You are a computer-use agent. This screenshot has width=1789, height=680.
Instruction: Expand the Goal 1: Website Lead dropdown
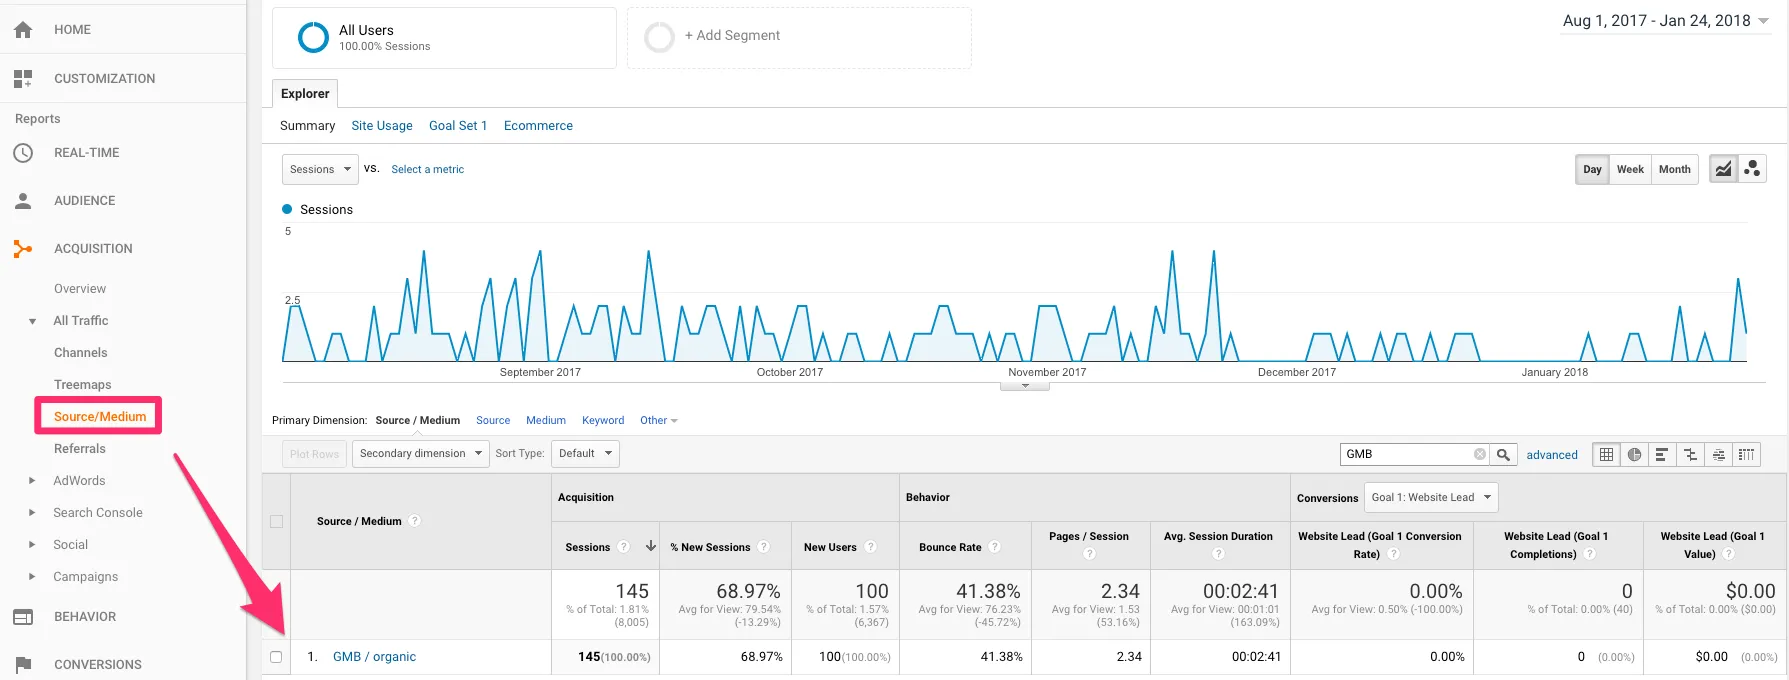[1431, 497]
